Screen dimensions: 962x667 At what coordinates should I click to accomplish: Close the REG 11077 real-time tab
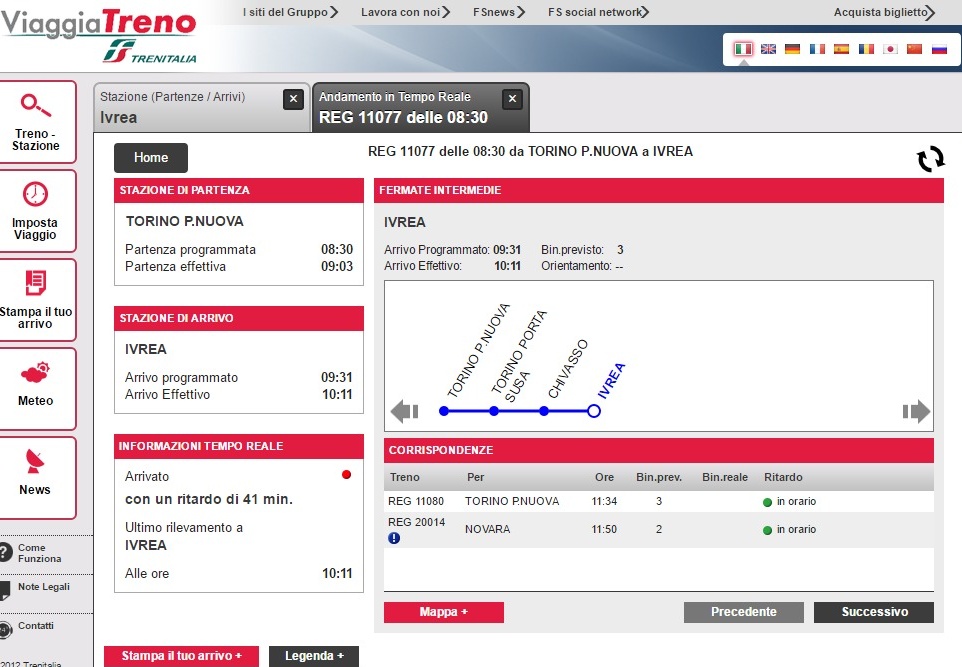pyautogui.click(x=512, y=99)
